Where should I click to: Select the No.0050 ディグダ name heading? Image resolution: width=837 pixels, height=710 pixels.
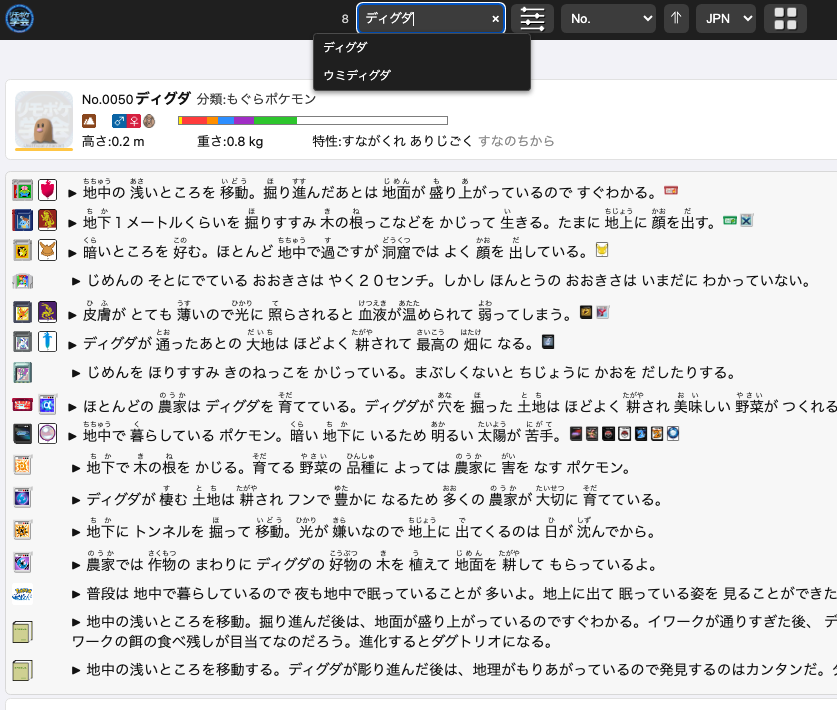point(136,99)
